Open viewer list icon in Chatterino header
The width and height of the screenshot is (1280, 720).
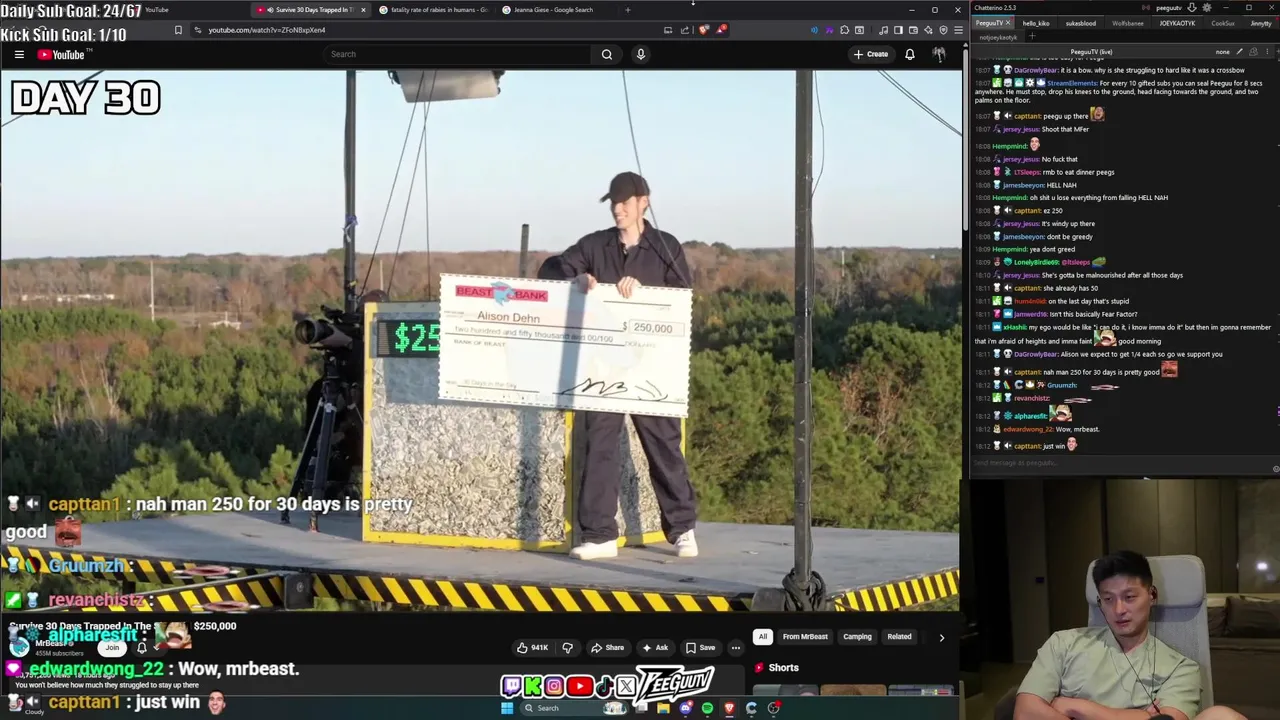(x=1255, y=52)
